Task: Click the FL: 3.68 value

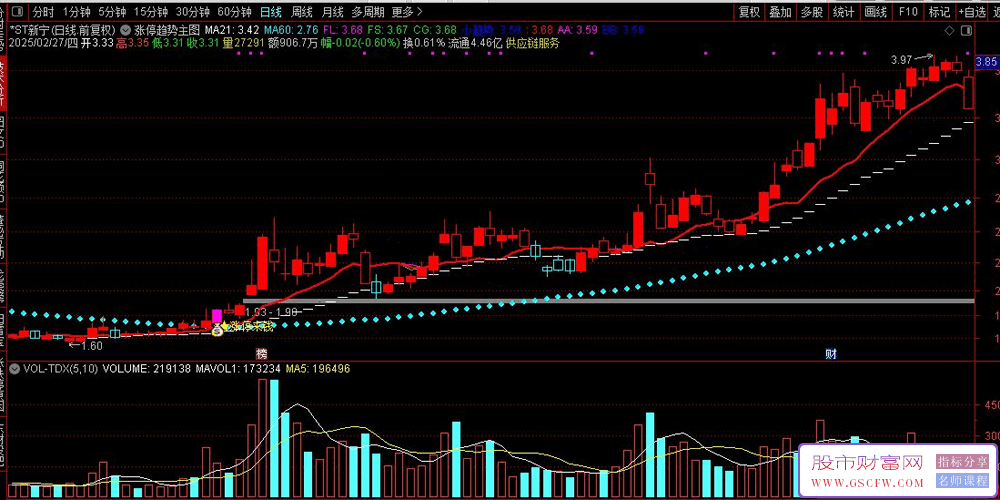Action: pos(343,29)
